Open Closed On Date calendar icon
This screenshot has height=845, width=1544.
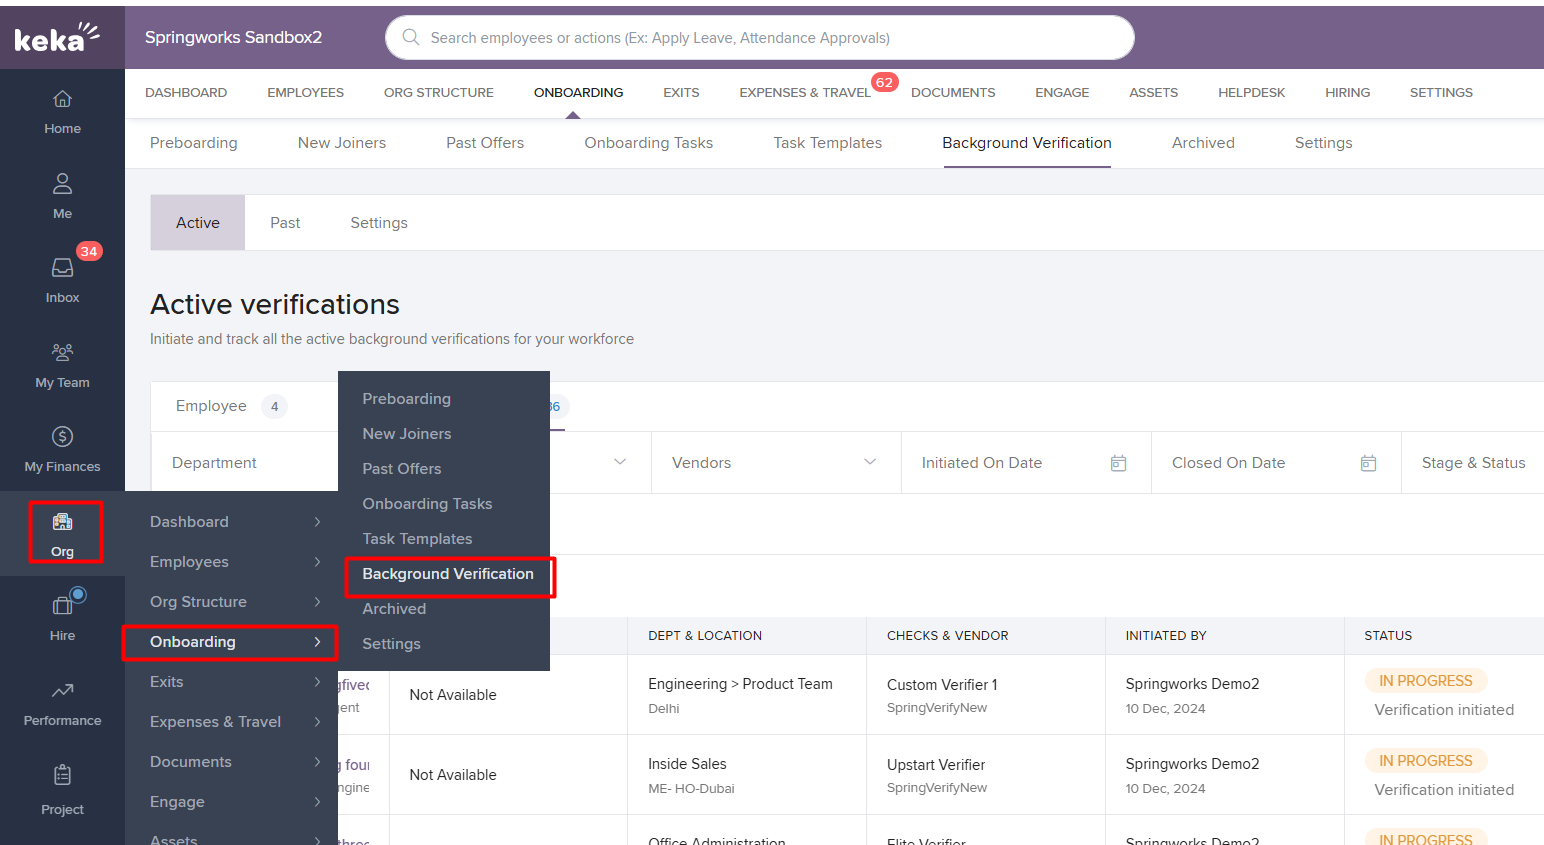click(x=1368, y=463)
